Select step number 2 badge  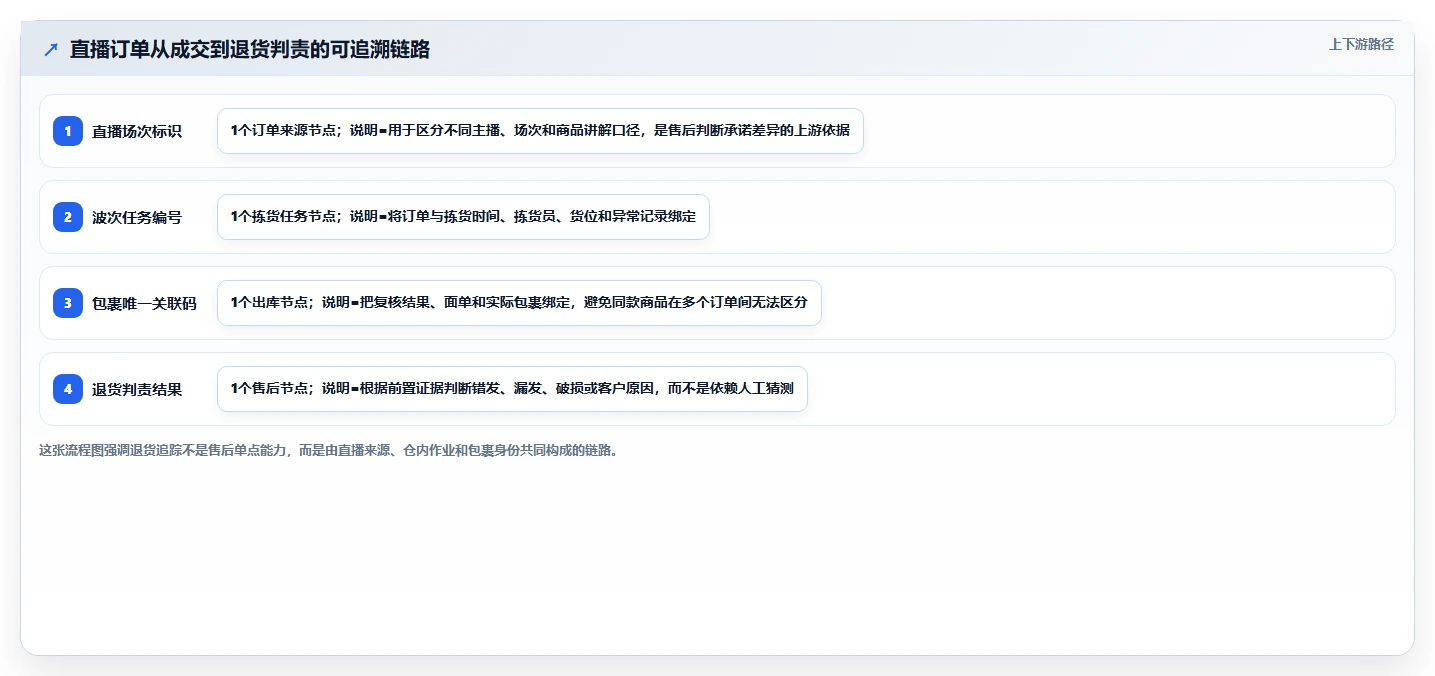tap(68, 217)
